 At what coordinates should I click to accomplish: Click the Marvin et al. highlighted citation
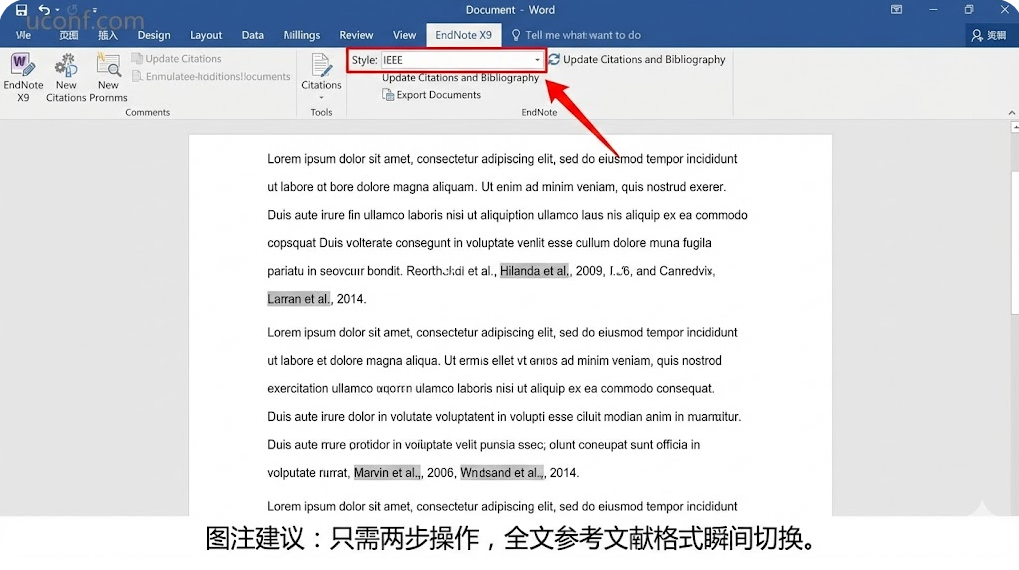pos(387,473)
